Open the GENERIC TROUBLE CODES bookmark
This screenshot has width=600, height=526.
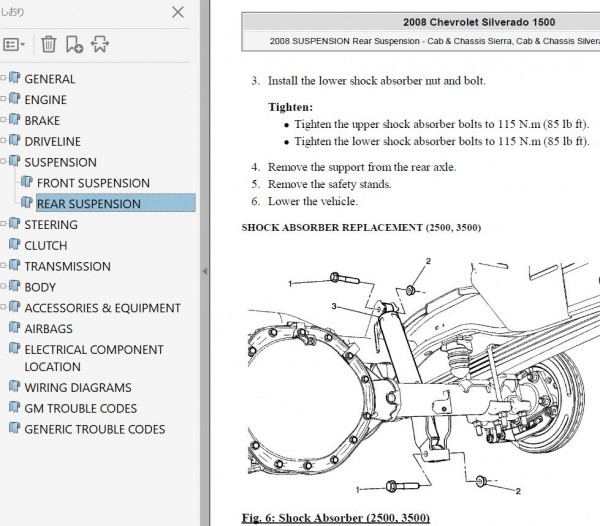[95, 430]
